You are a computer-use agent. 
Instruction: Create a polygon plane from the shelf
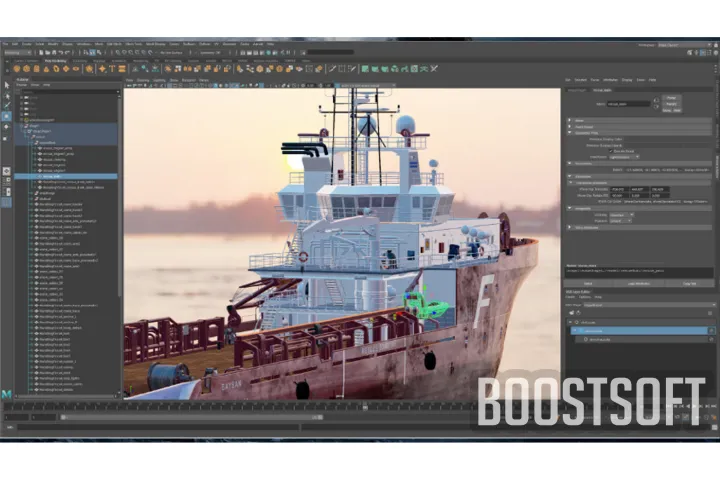[x=66, y=69]
